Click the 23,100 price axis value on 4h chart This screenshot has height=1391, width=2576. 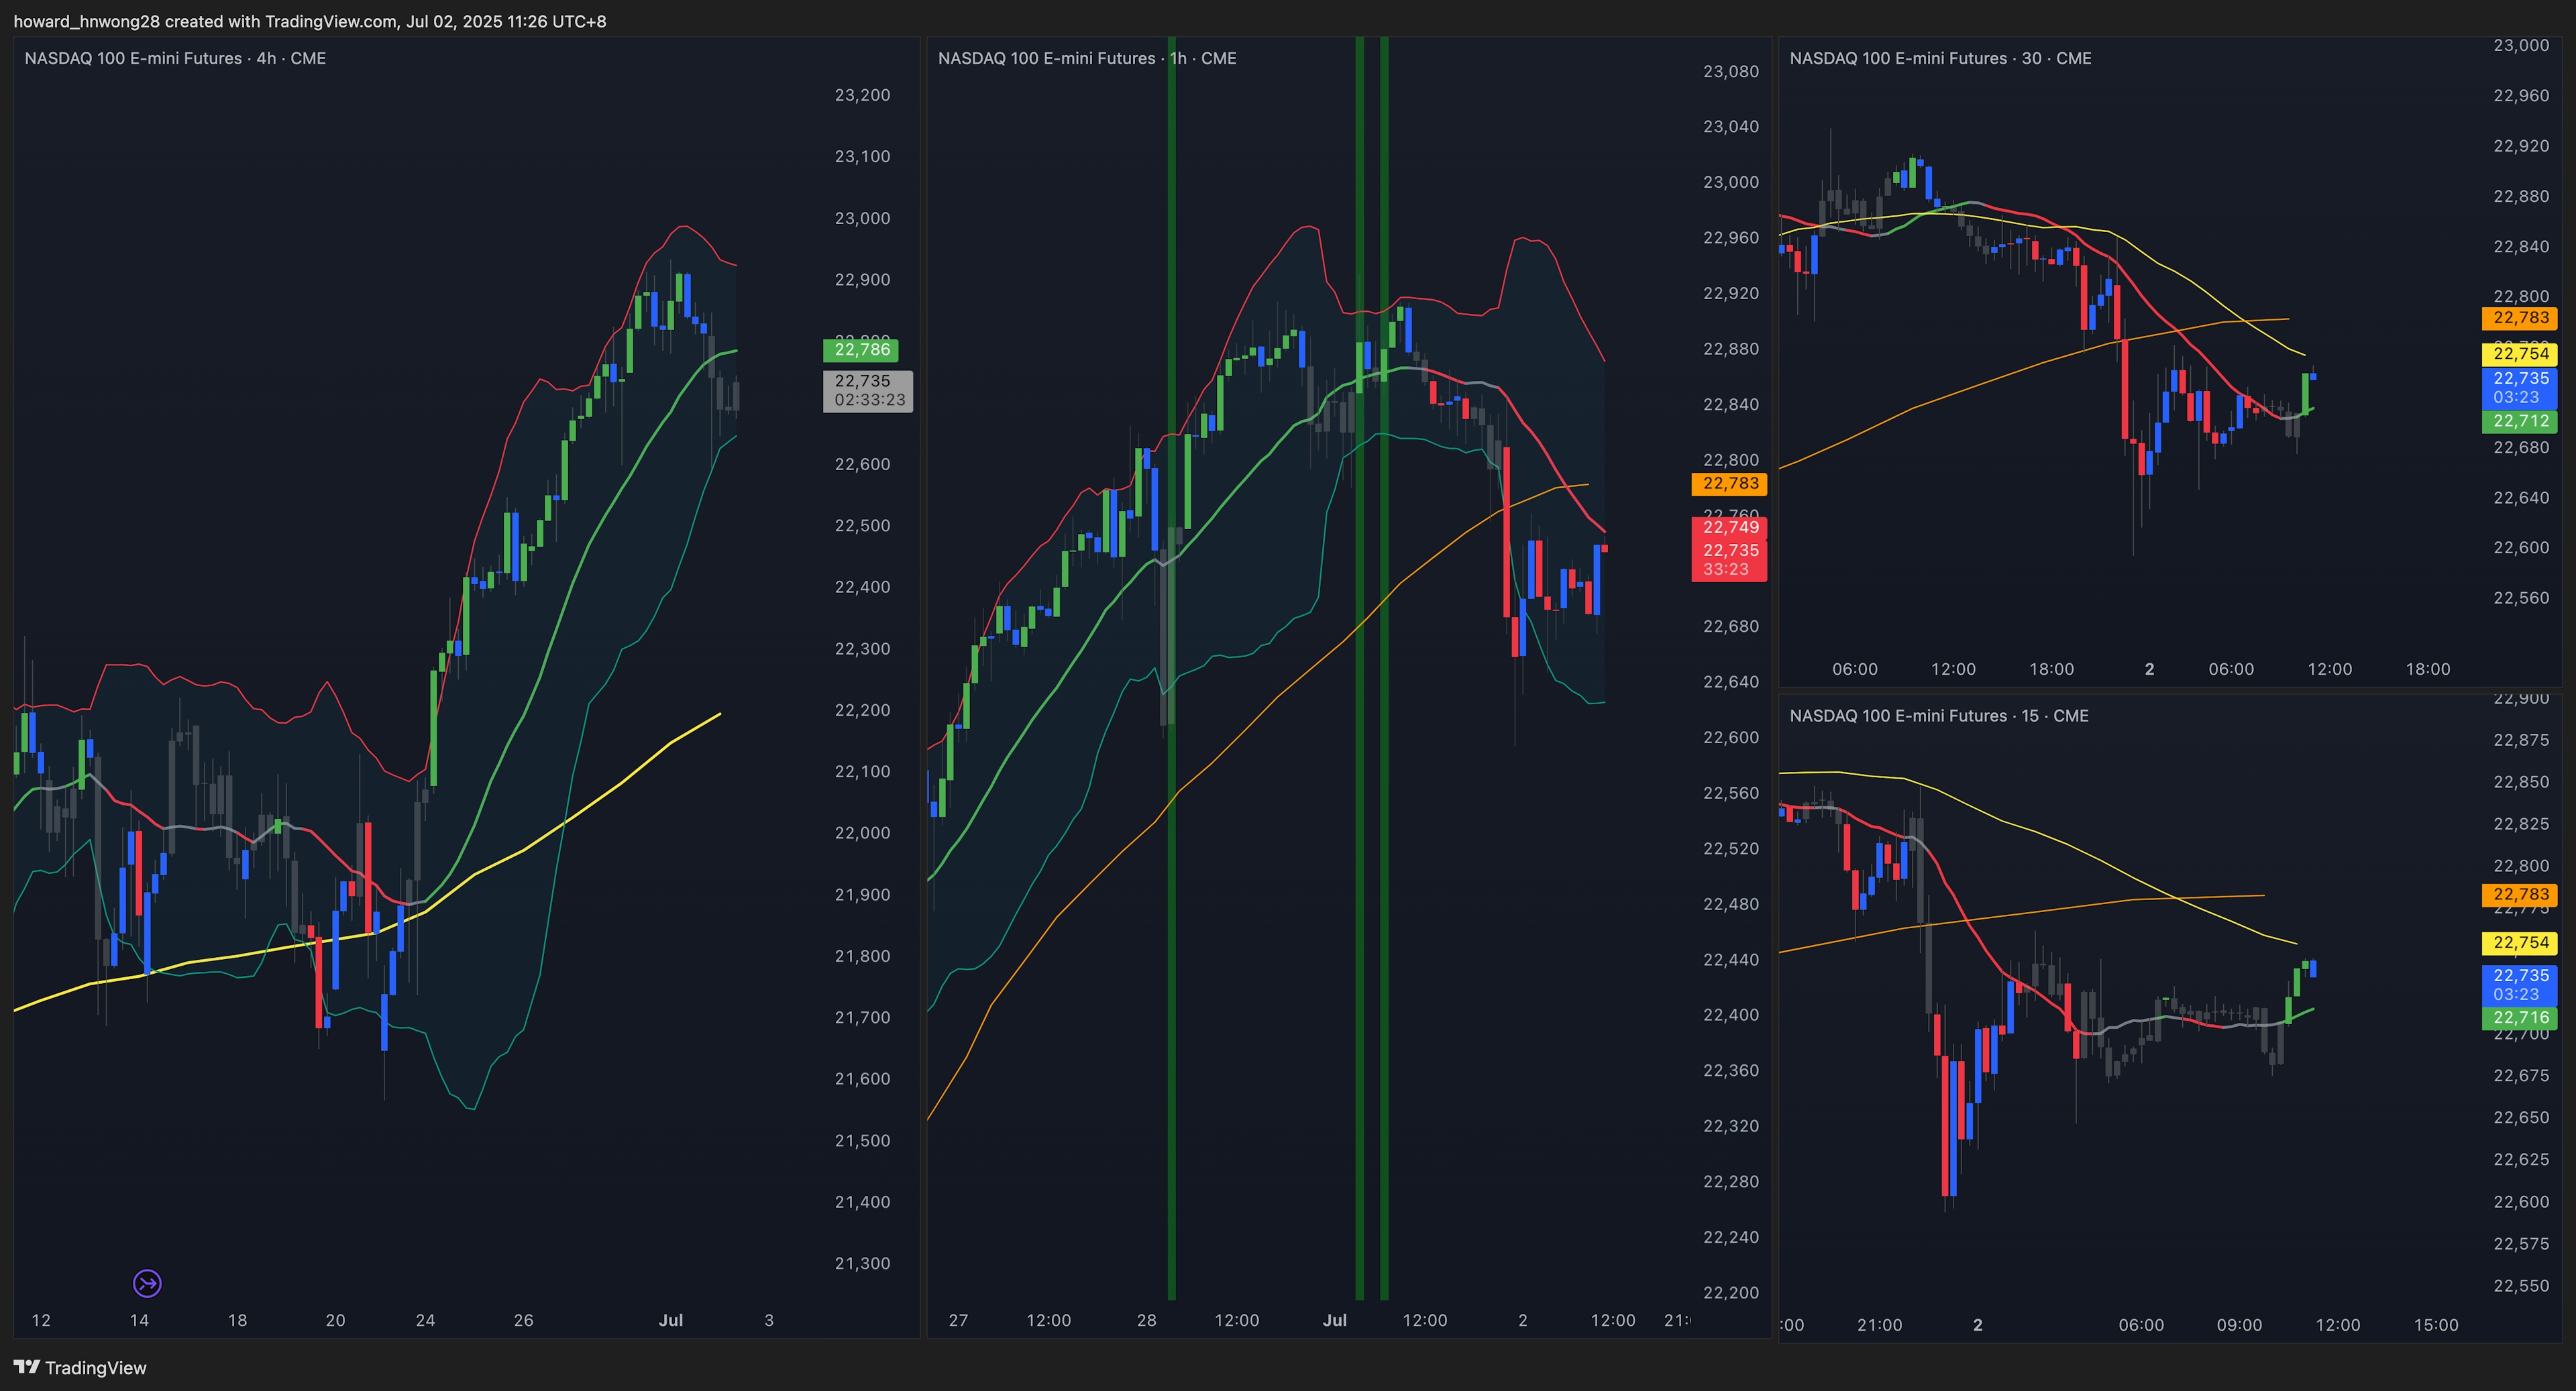862,156
